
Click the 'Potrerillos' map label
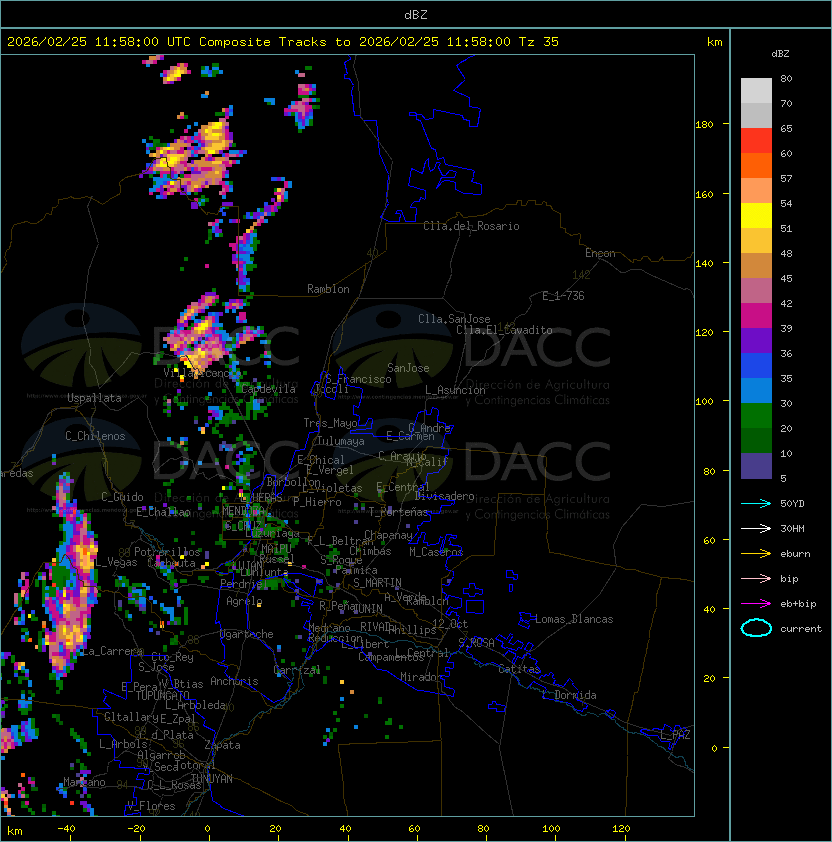[x=167, y=552]
